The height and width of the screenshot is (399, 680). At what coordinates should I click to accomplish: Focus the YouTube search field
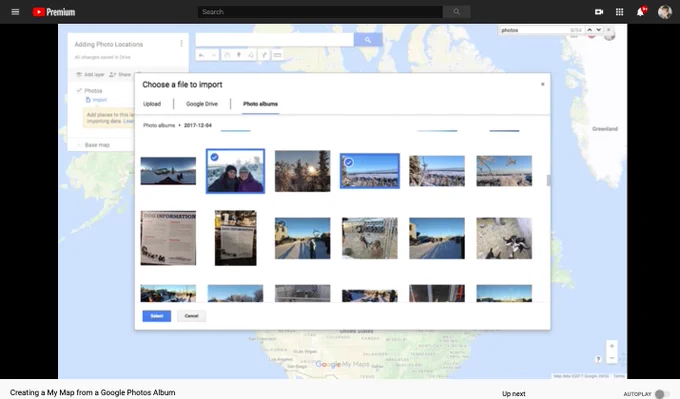pyautogui.click(x=320, y=12)
